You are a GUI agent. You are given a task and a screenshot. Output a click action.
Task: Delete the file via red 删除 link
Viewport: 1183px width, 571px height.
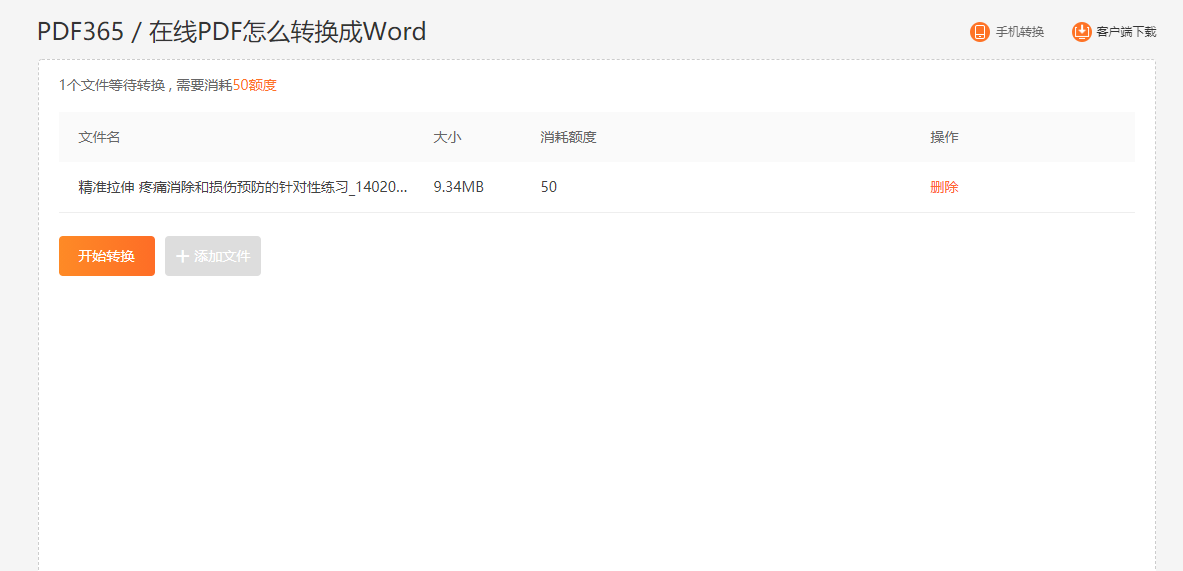[x=944, y=187]
